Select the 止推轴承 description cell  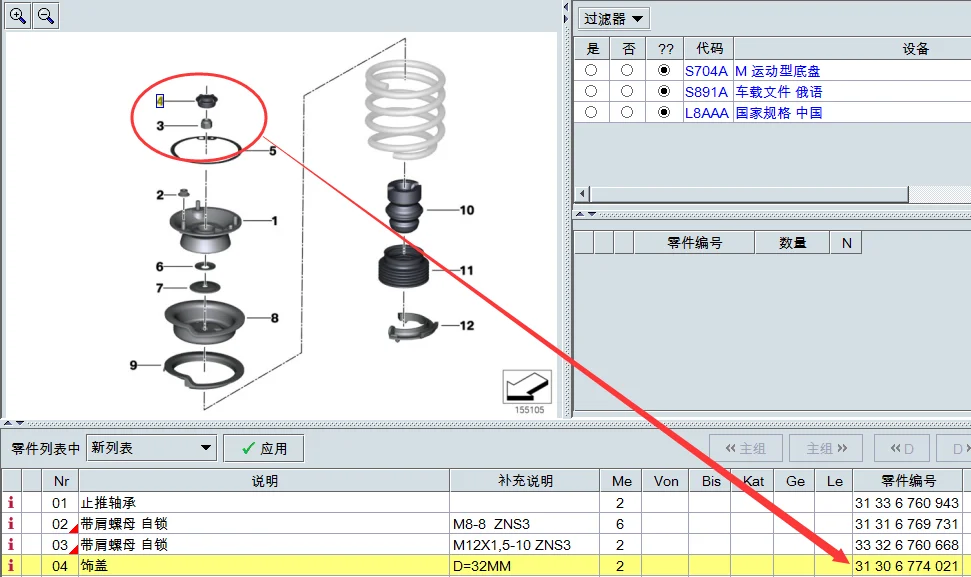(x=264, y=503)
